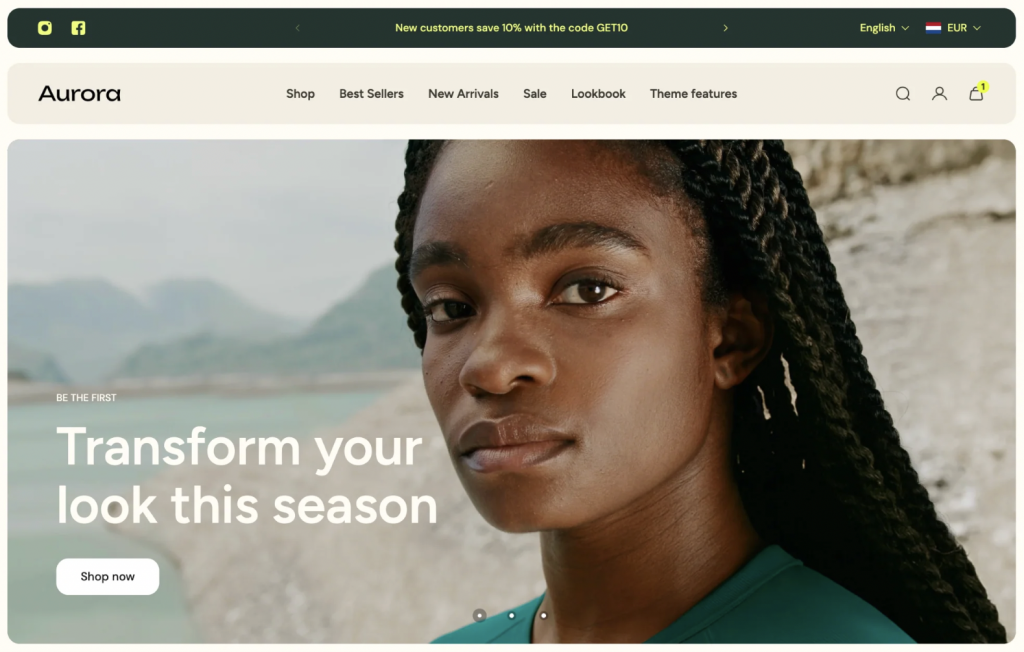The width and height of the screenshot is (1024, 652).
Task: Select the third slideshow dot
Action: click(543, 615)
